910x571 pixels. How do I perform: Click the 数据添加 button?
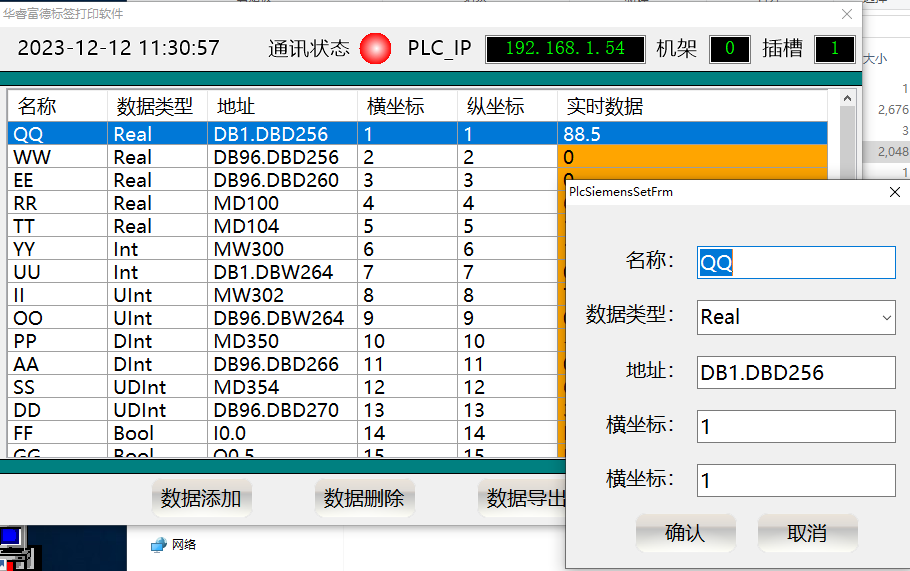pos(201,498)
